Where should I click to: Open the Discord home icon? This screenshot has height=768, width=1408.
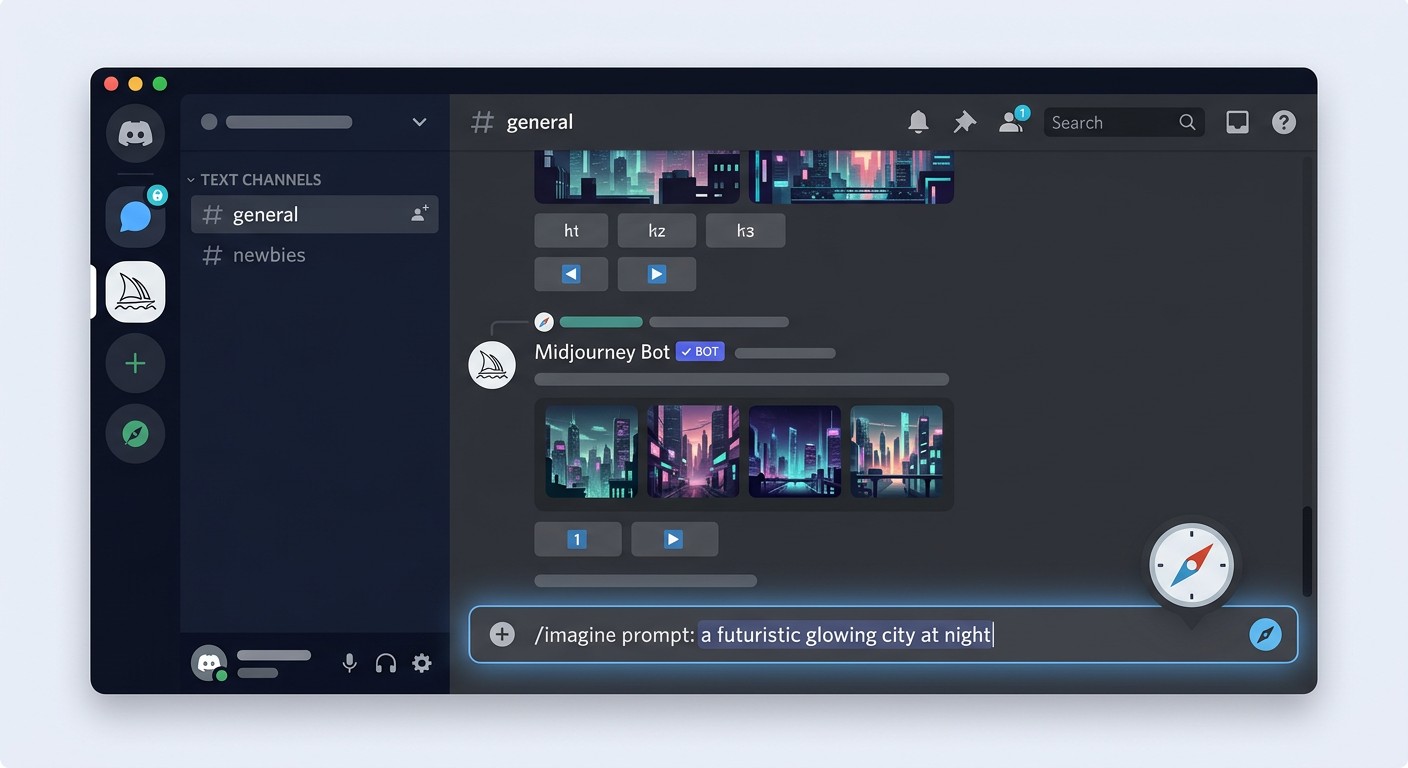[x=135, y=133]
